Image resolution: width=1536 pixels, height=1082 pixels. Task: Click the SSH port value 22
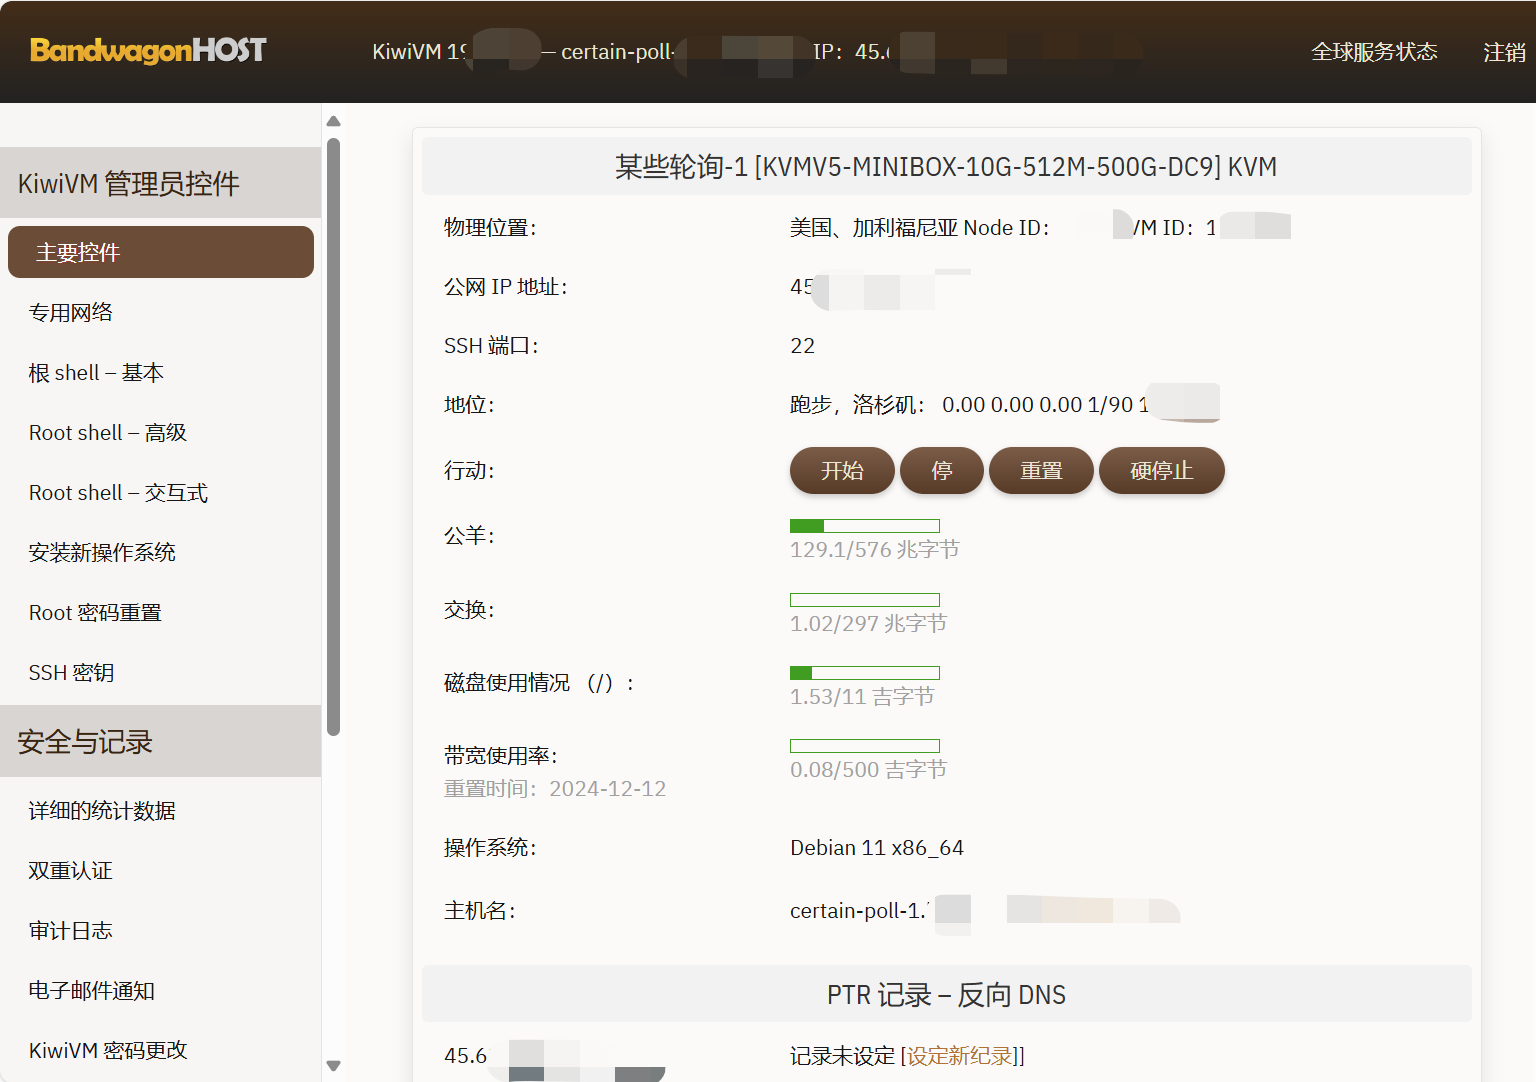(x=803, y=346)
